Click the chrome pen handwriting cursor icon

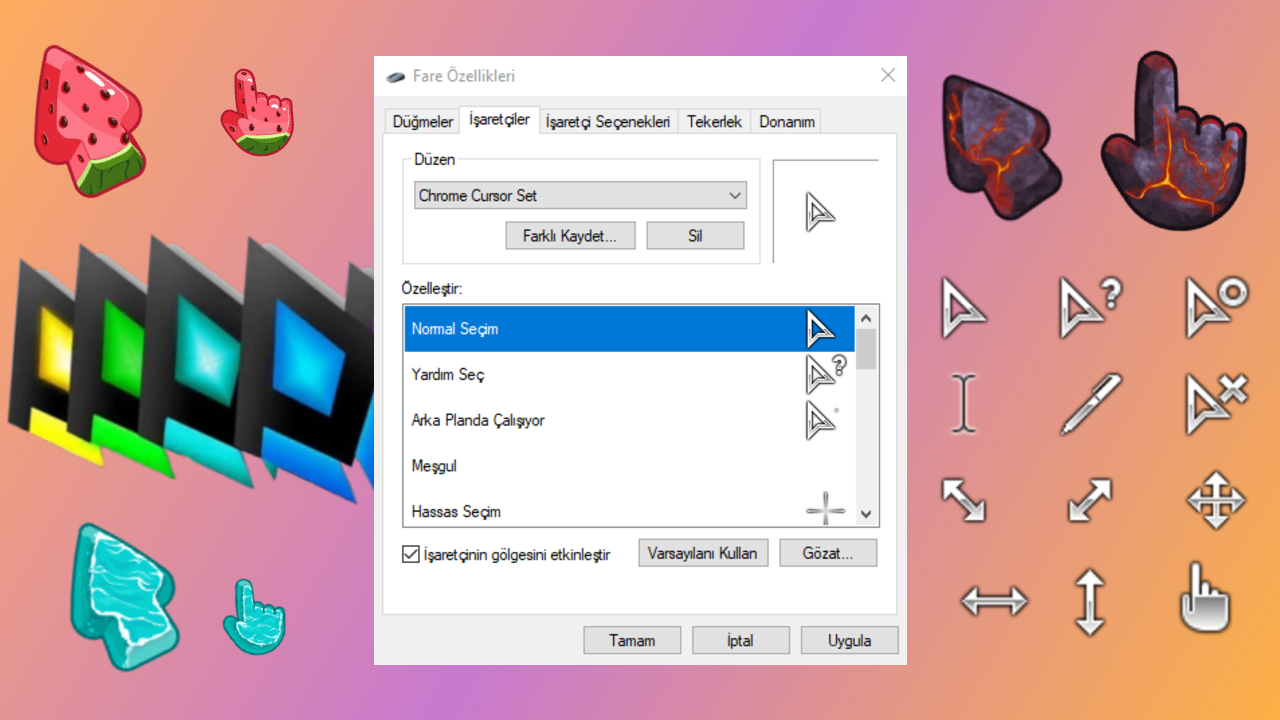pos(1090,403)
